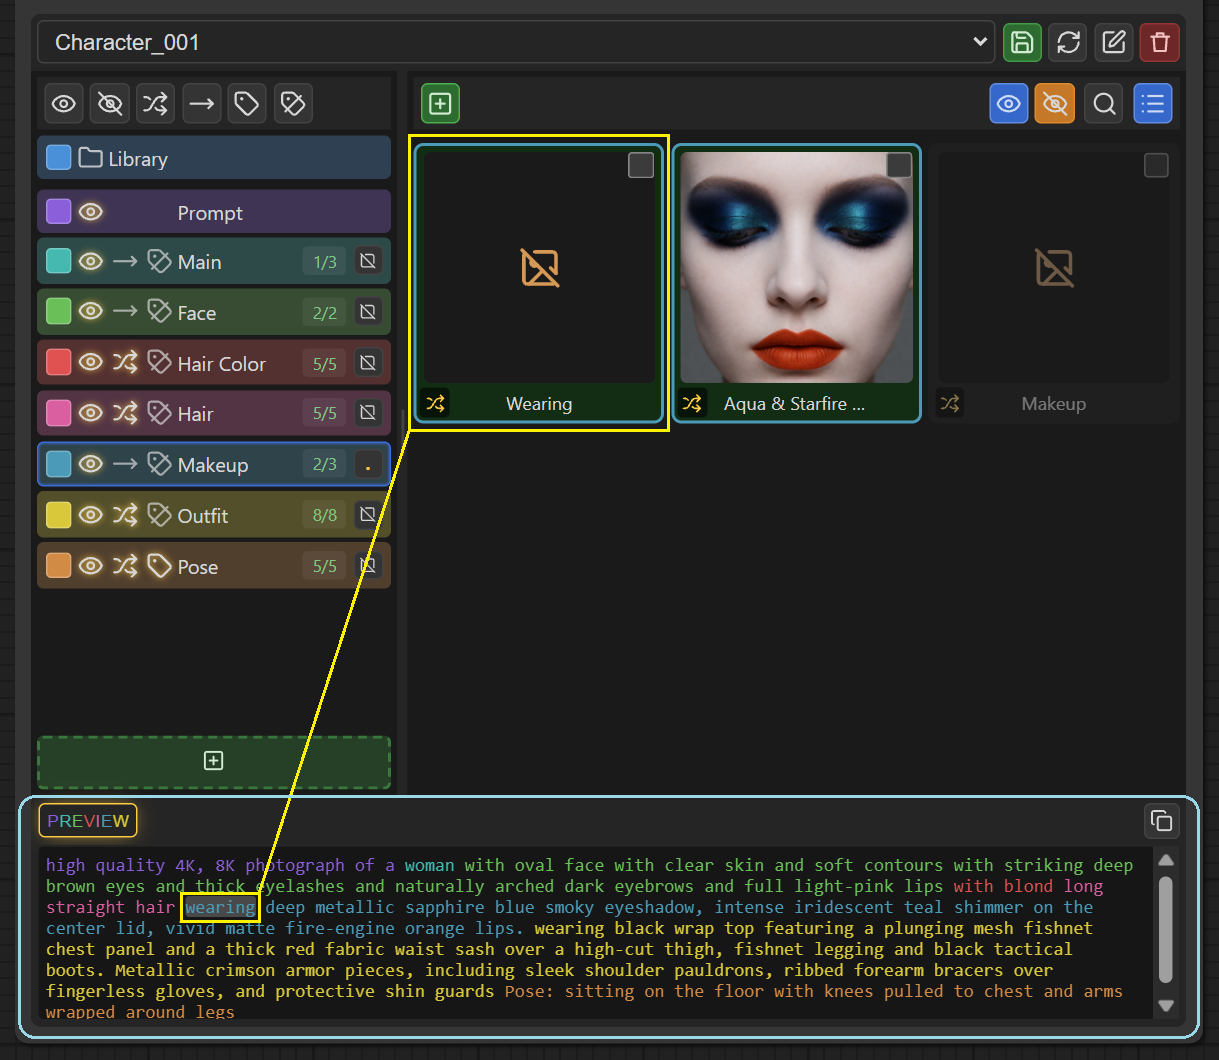Click the shuffle icon on Hair Color row
The image size is (1219, 1060).
125,363
